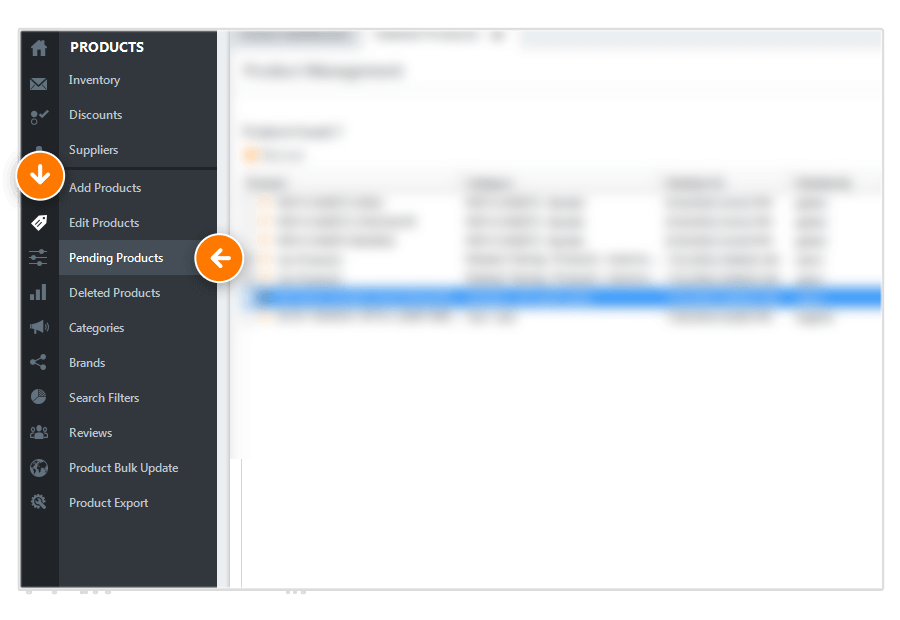Select the price tag products icon
This screenshot has width=900, height=620.
click(39, 223)
